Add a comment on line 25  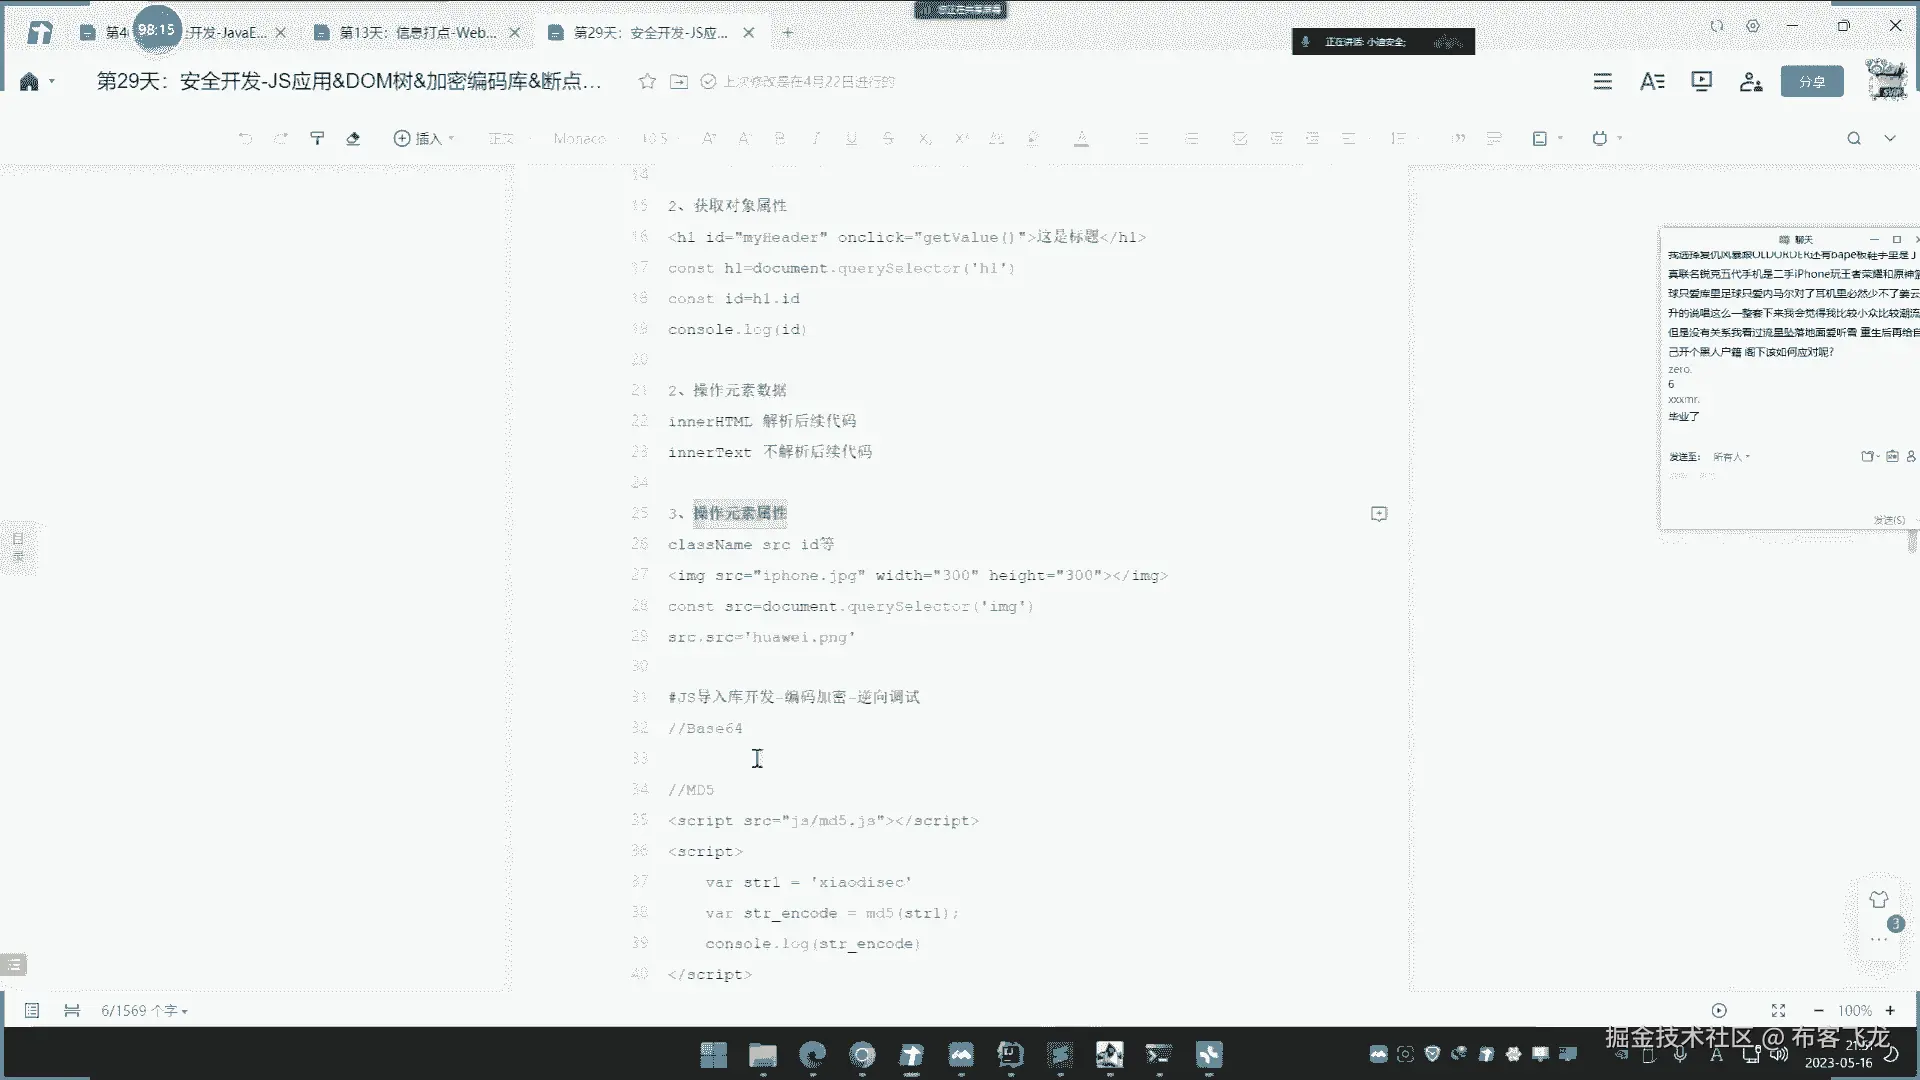pos(1378,514)
